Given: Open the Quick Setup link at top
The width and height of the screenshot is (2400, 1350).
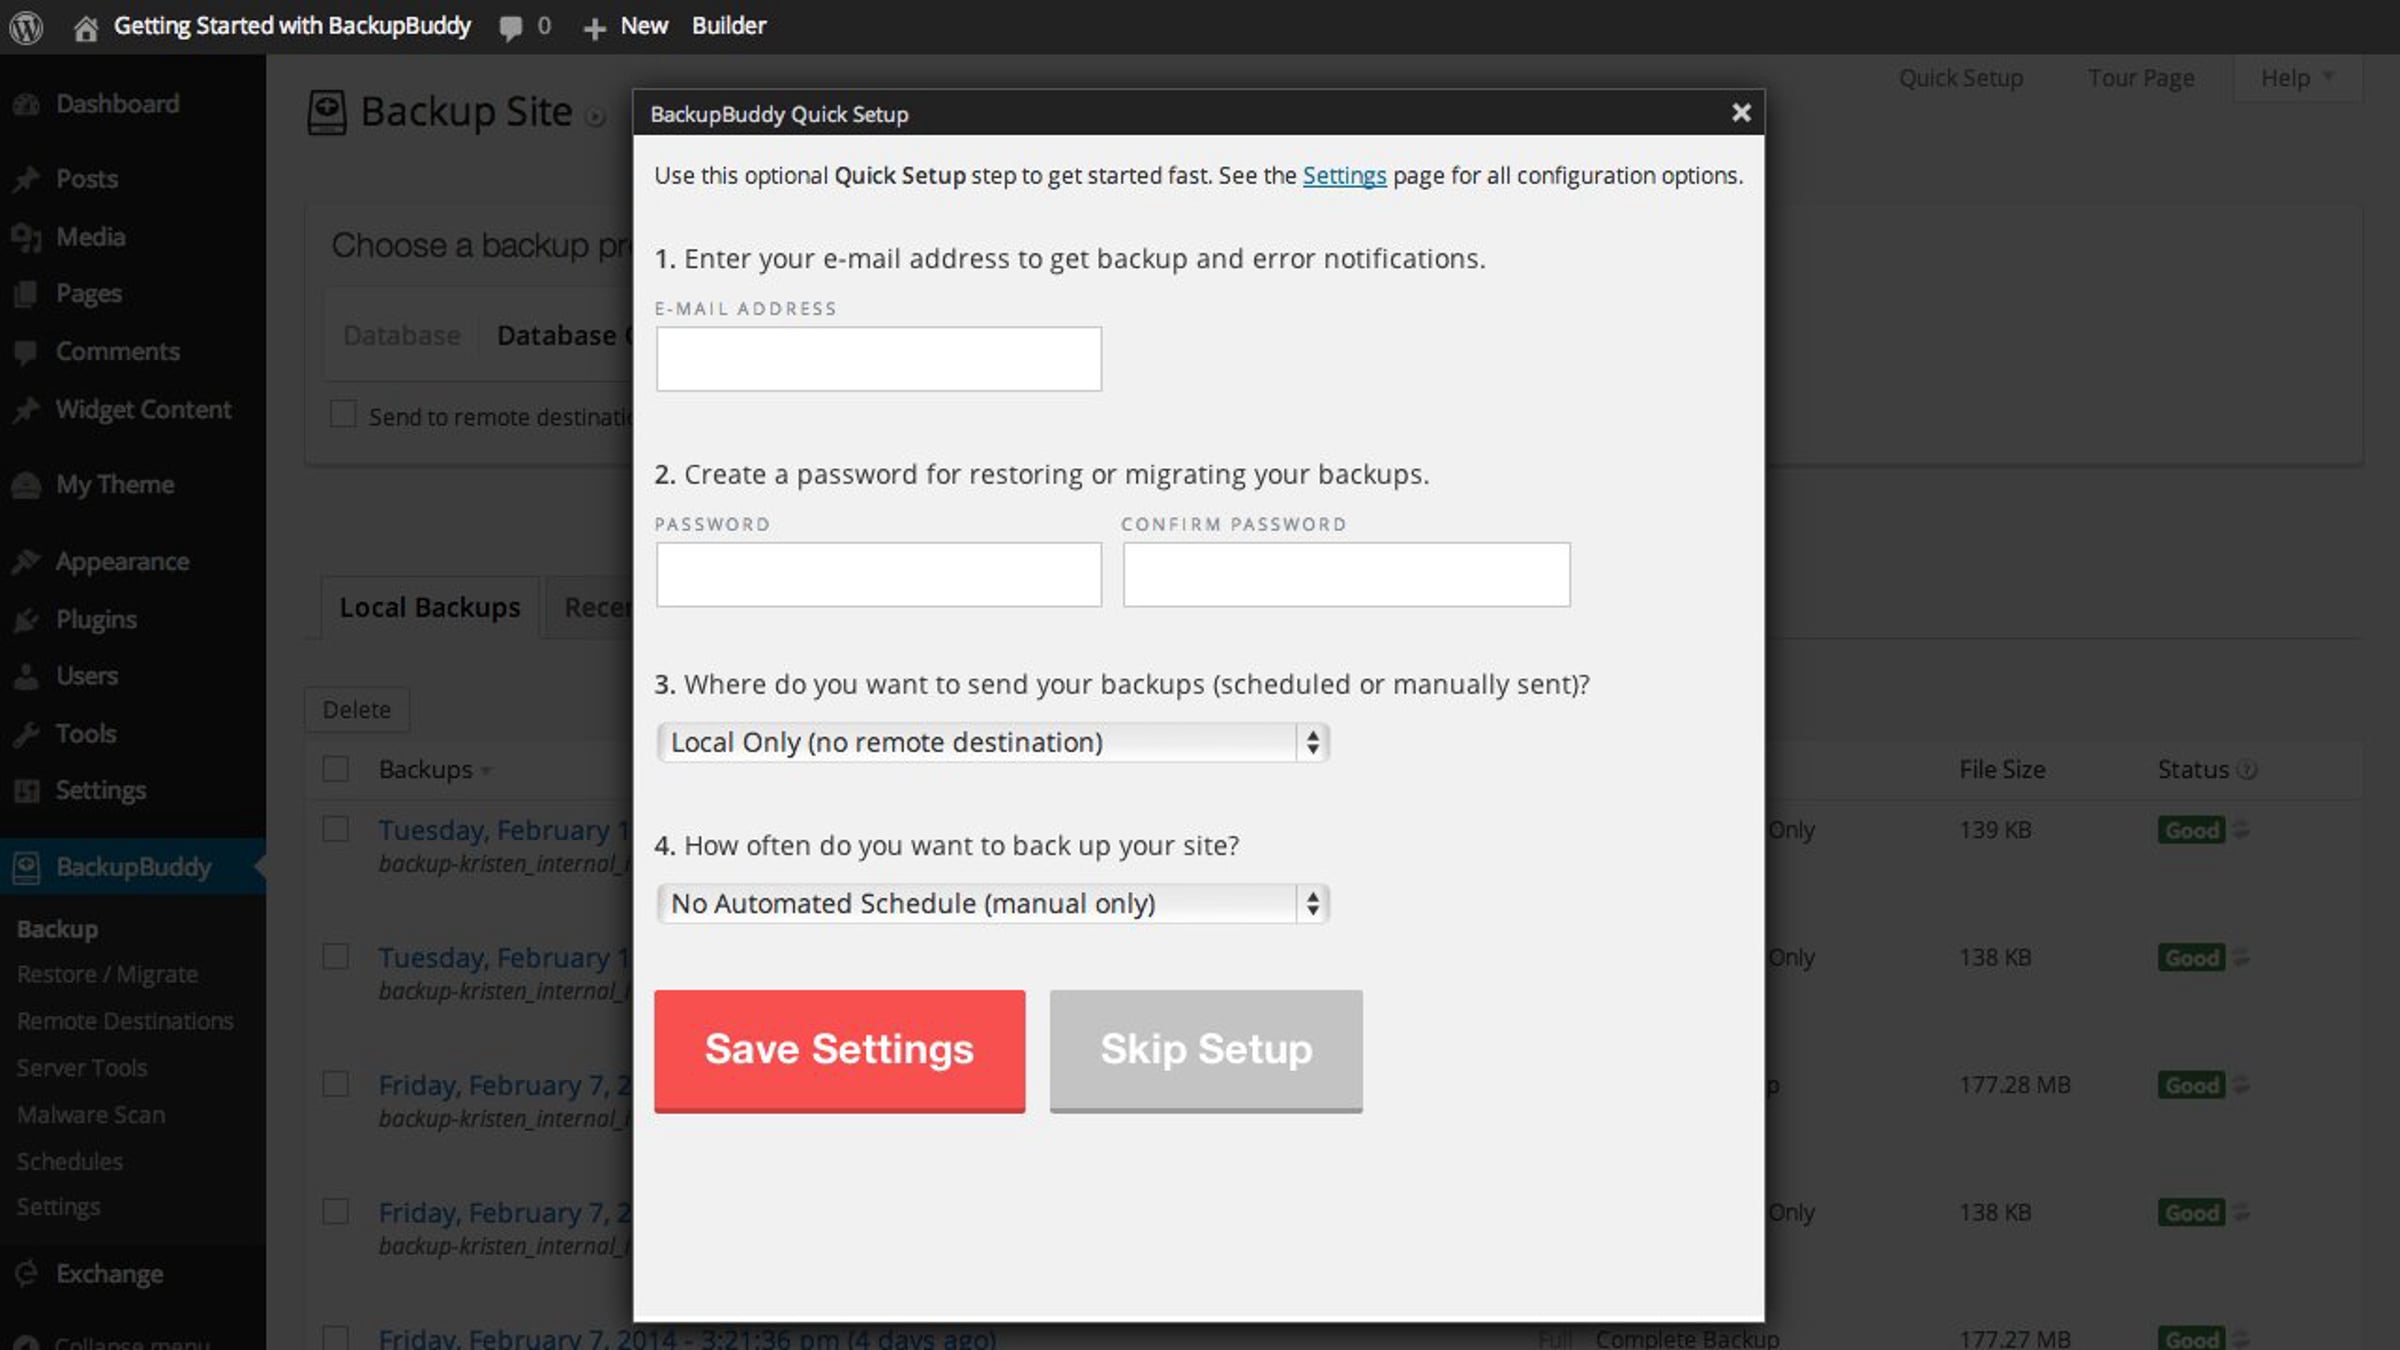Looking at the screenshot, I should click(x=1961, y=78).
